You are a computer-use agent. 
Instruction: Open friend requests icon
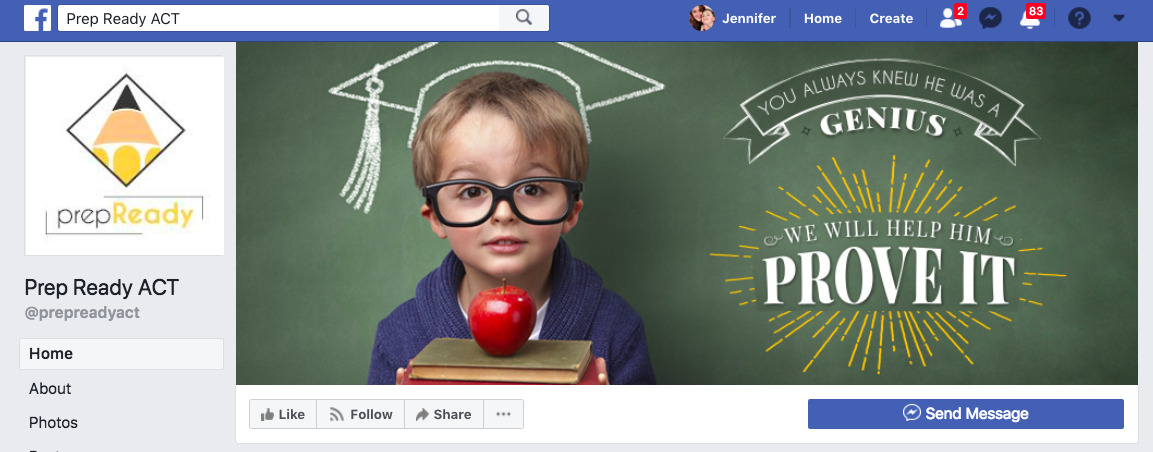tap(951, 18)
